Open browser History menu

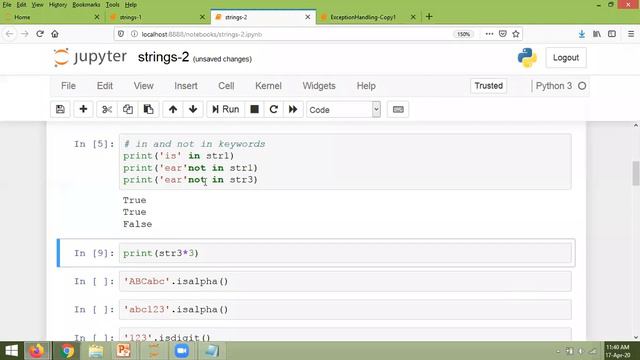click(x=58, y=4)
